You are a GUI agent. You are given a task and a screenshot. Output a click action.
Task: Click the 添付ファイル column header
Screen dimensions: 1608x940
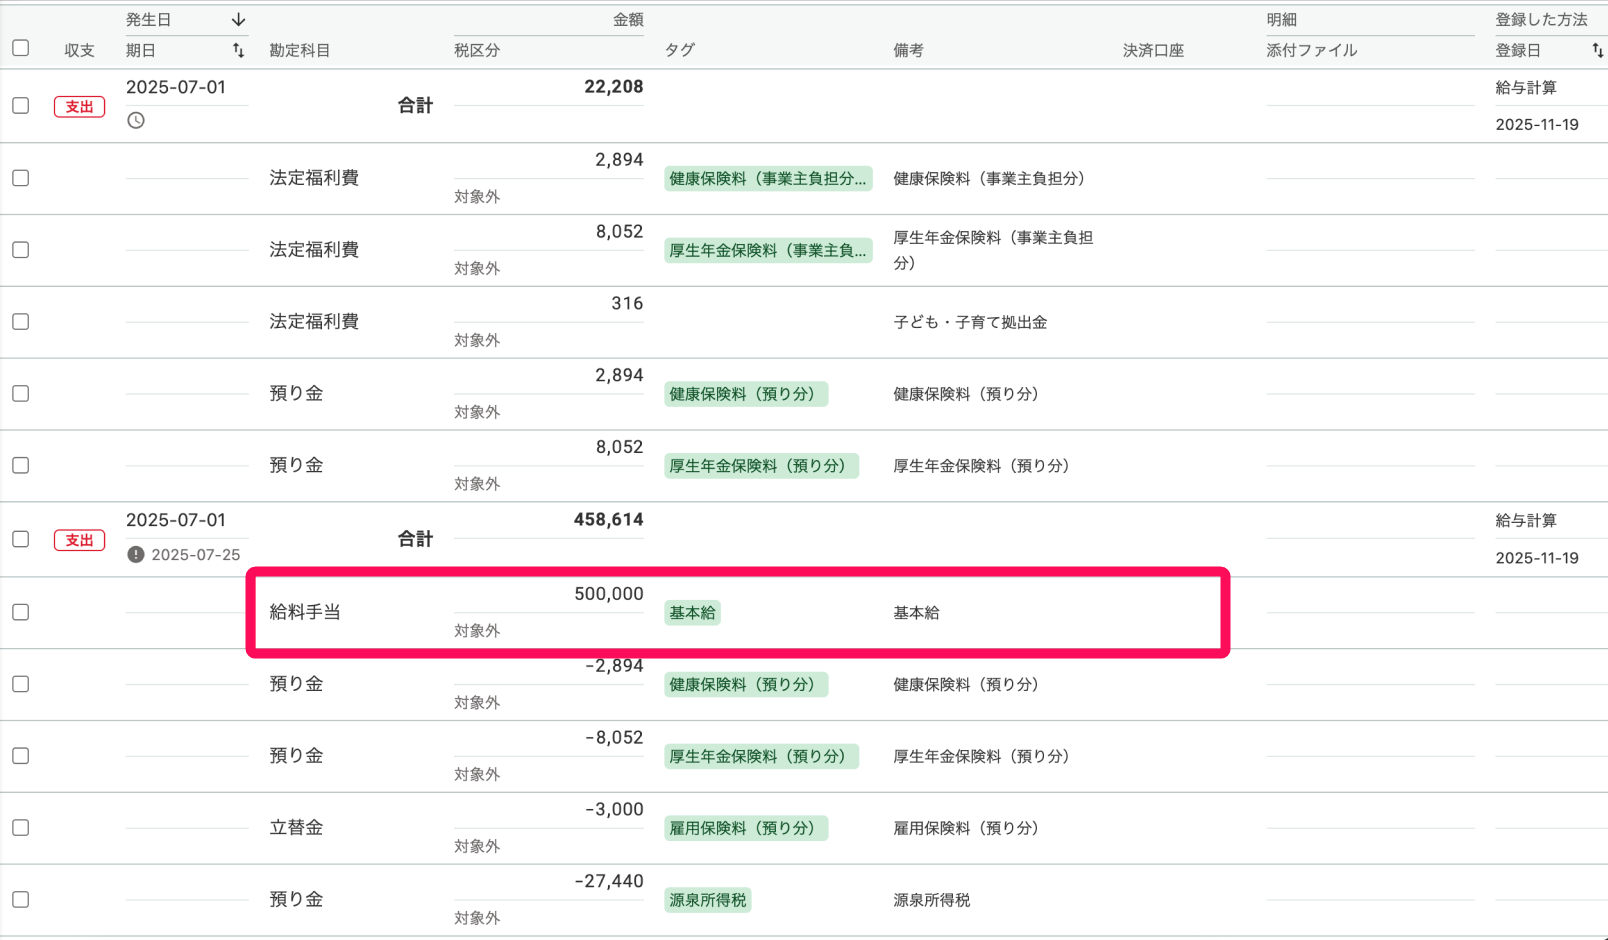[1312, 50]
